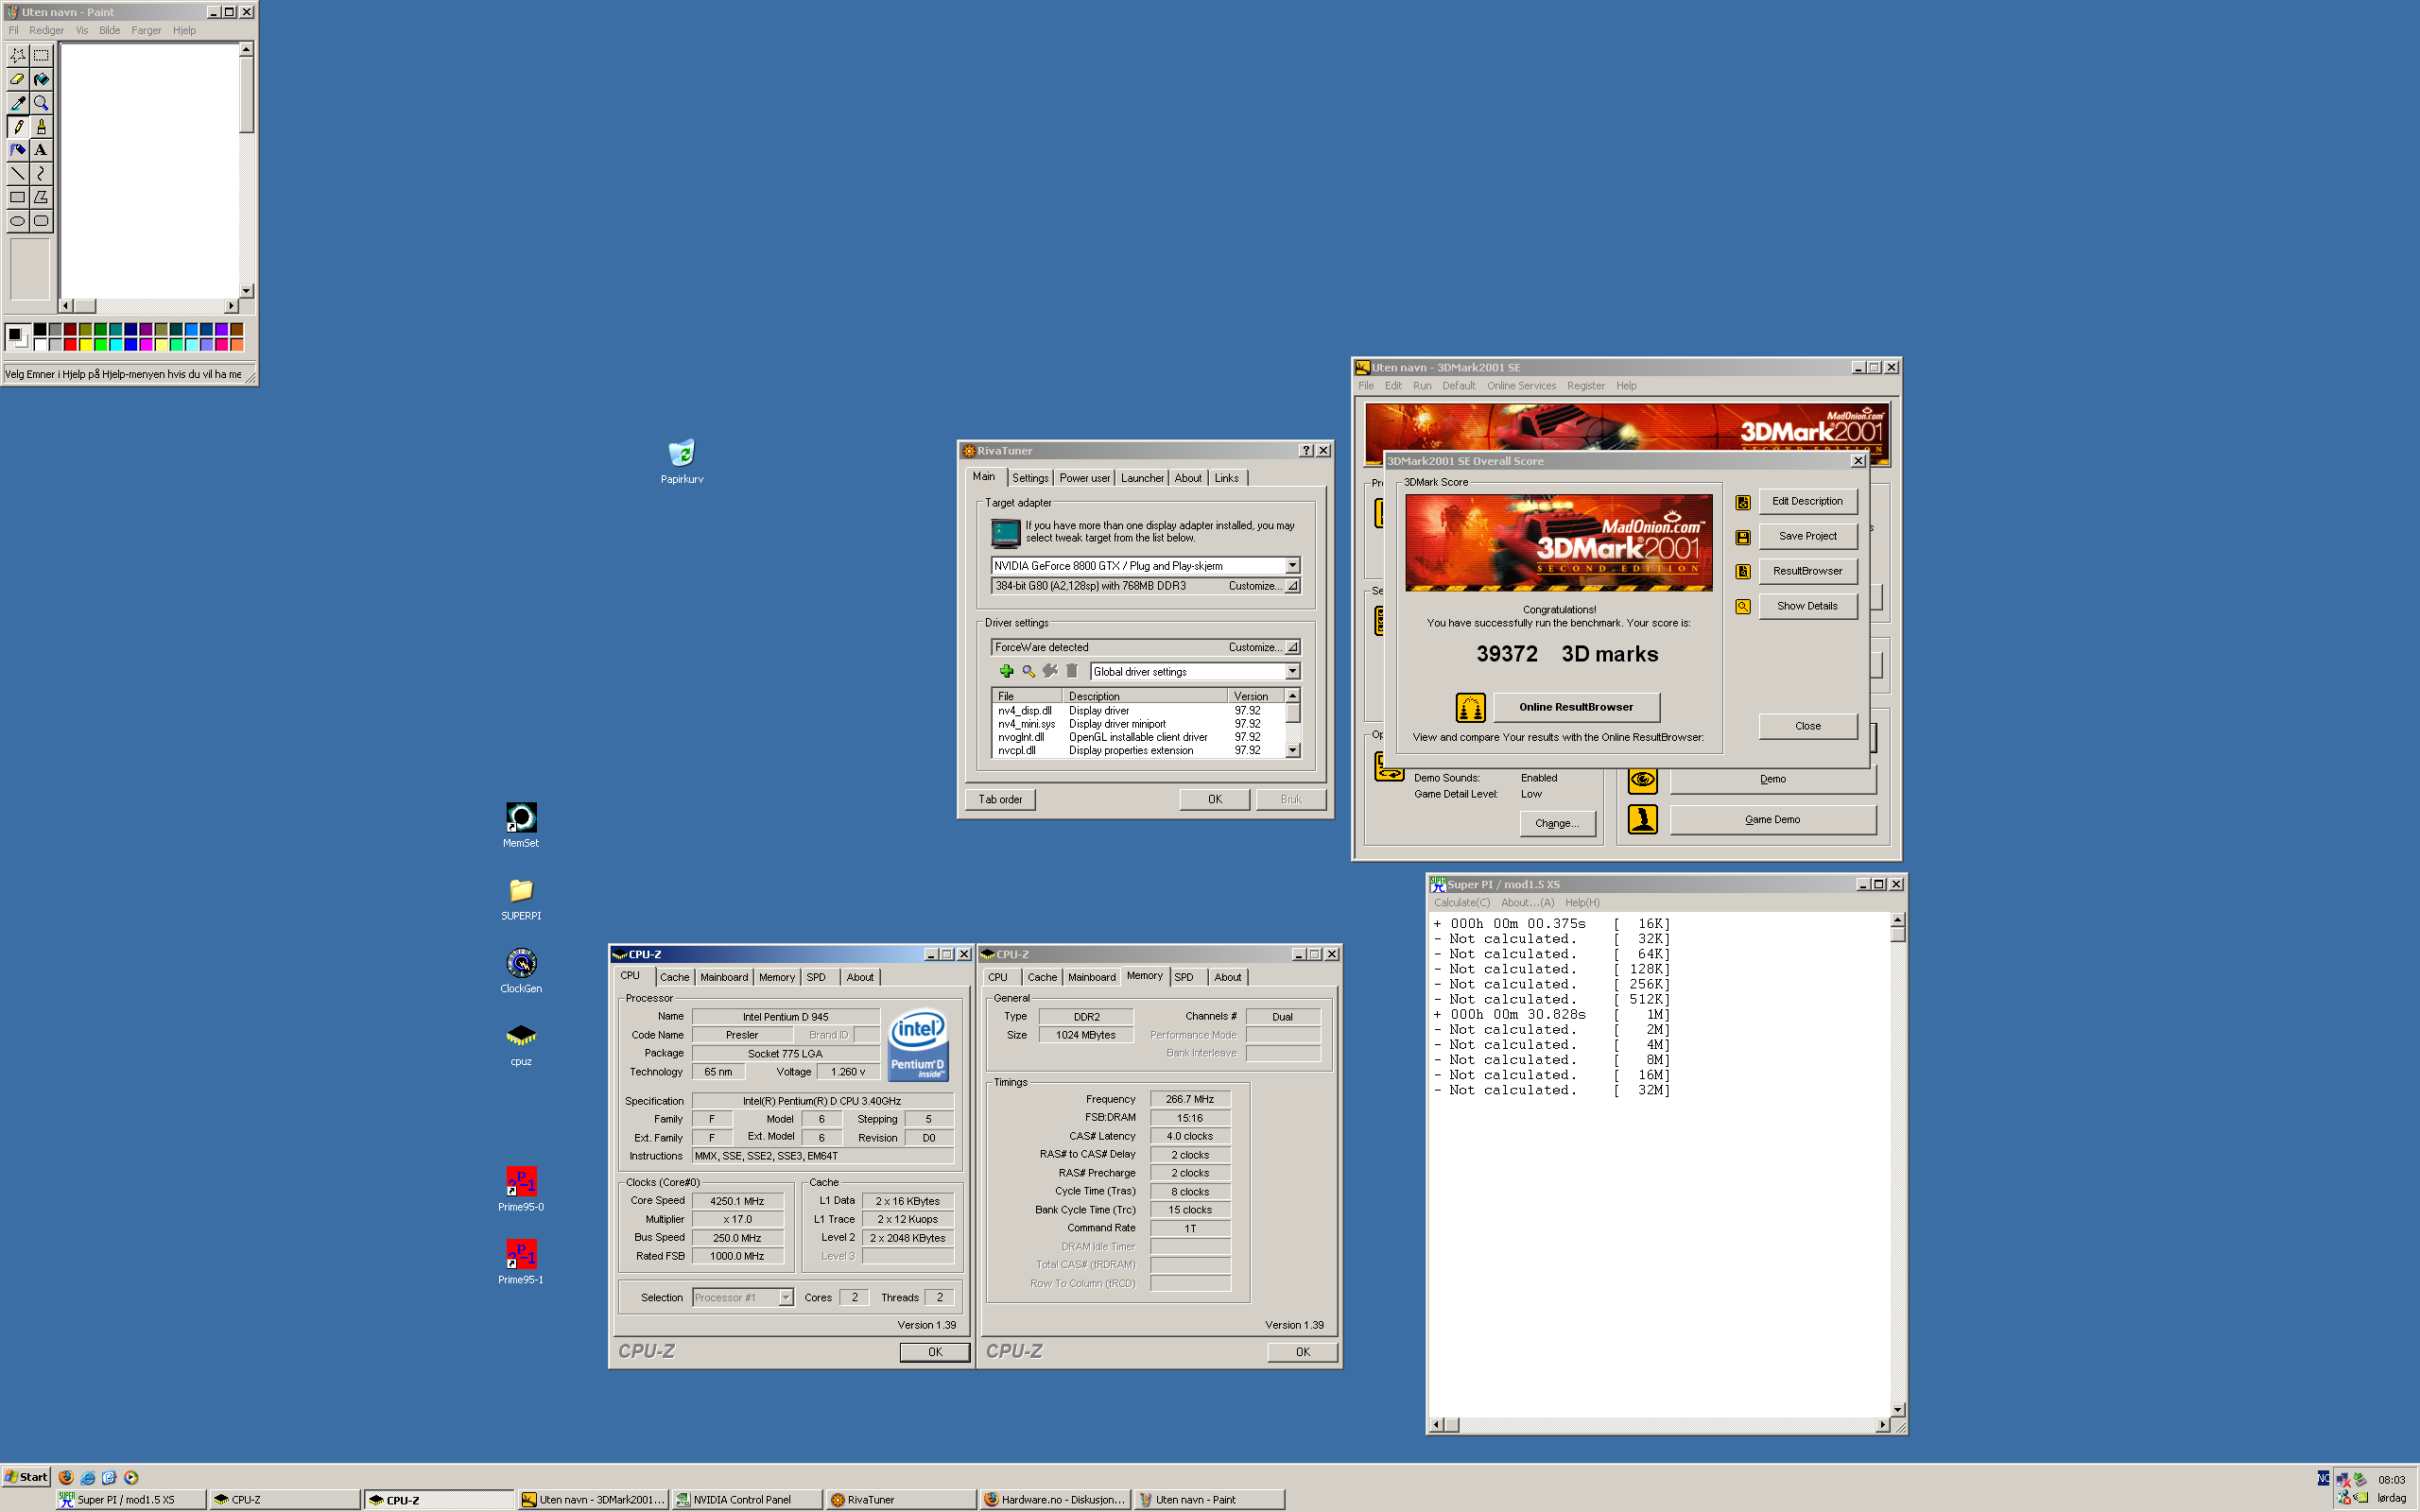Click the RivaTuner file list scroll down arrow
2420x1512 pixels.
pos(1292,750)
